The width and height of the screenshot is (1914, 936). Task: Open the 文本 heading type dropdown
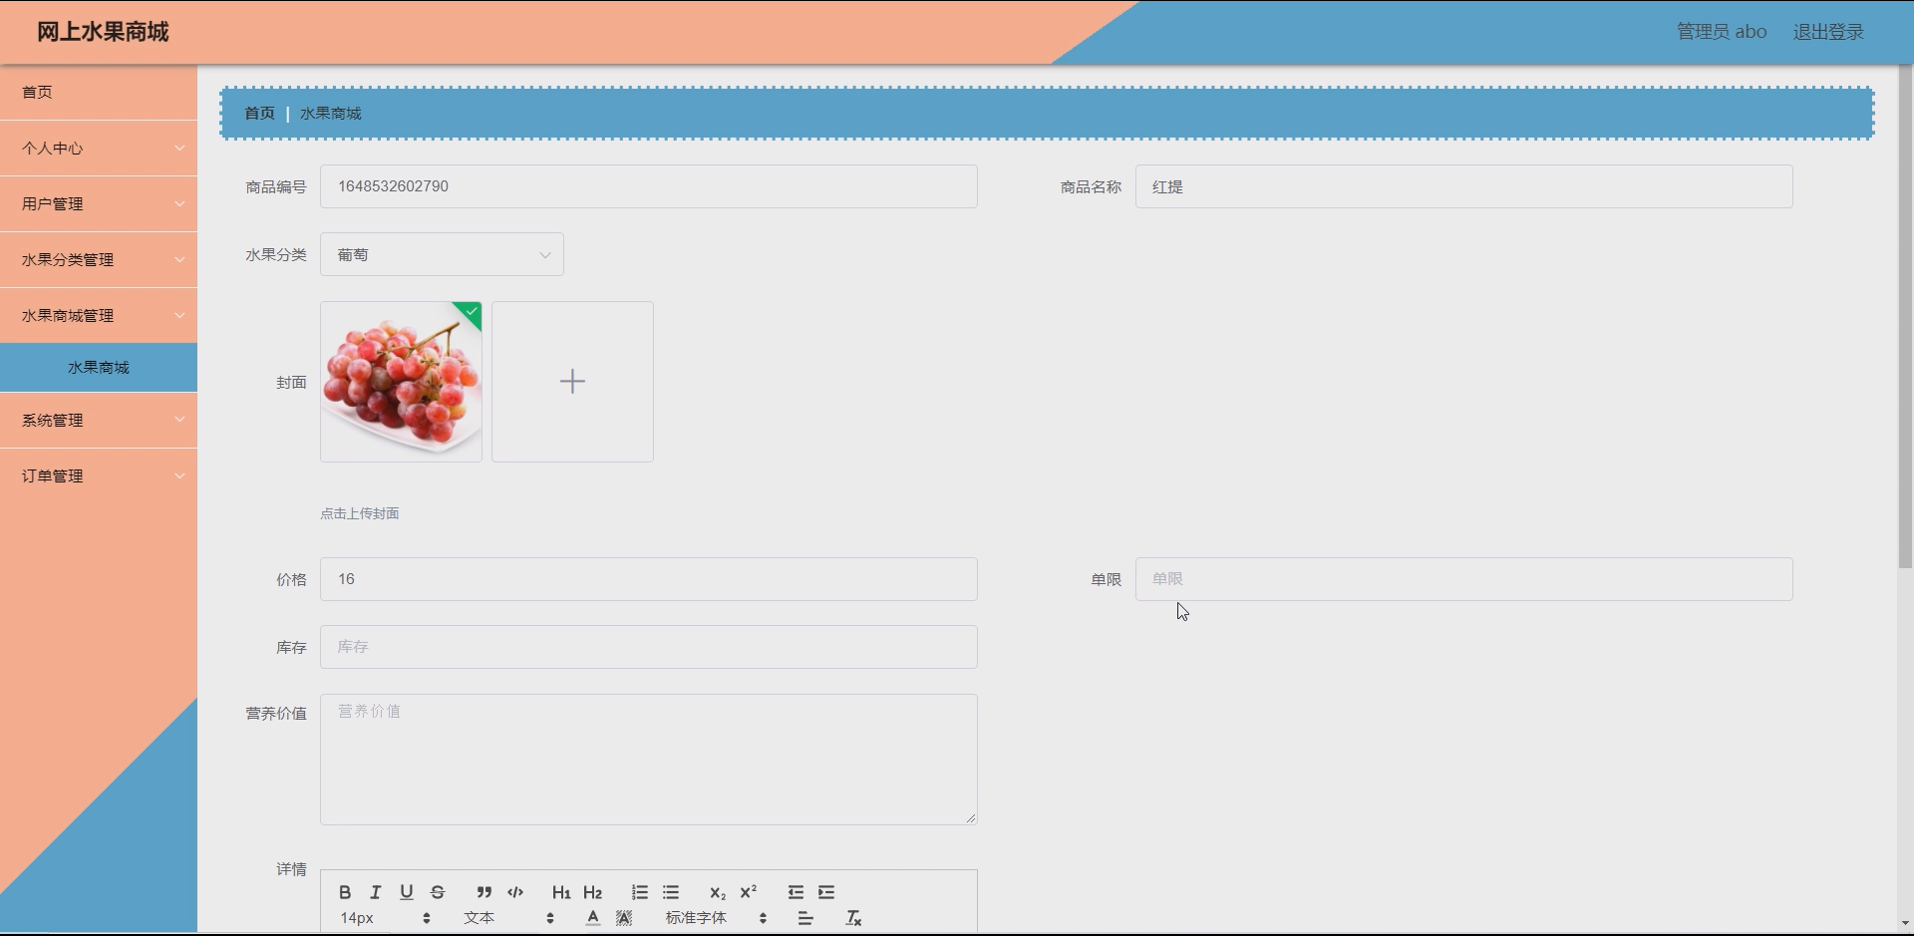(x=508, y=918)
